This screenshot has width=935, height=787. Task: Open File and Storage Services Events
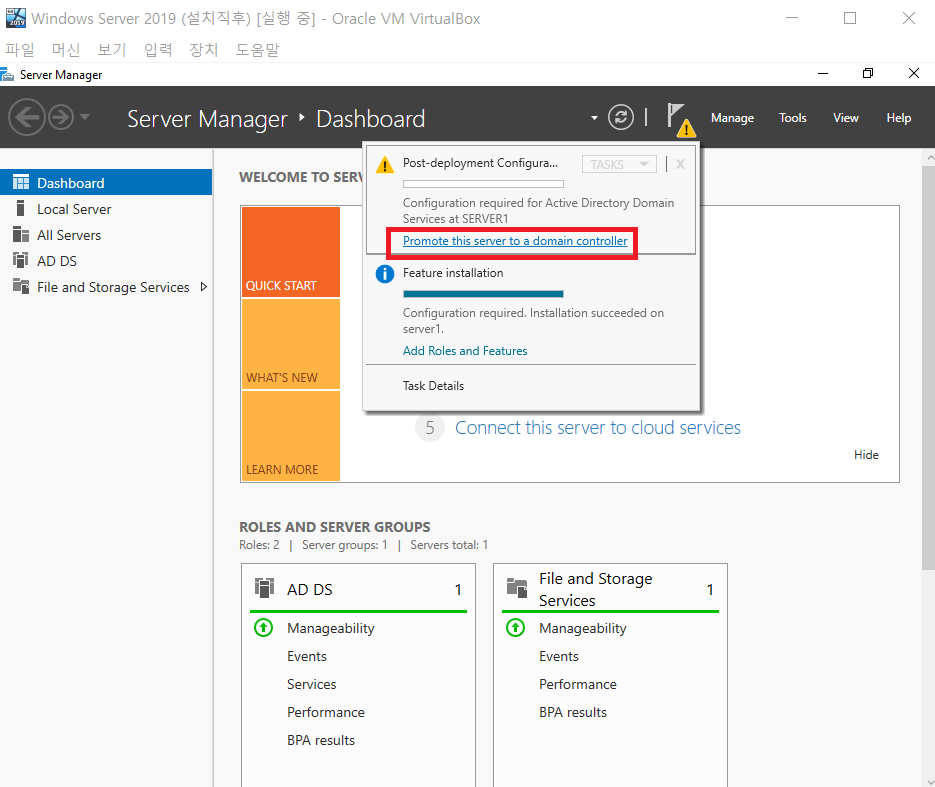(559, 656)
